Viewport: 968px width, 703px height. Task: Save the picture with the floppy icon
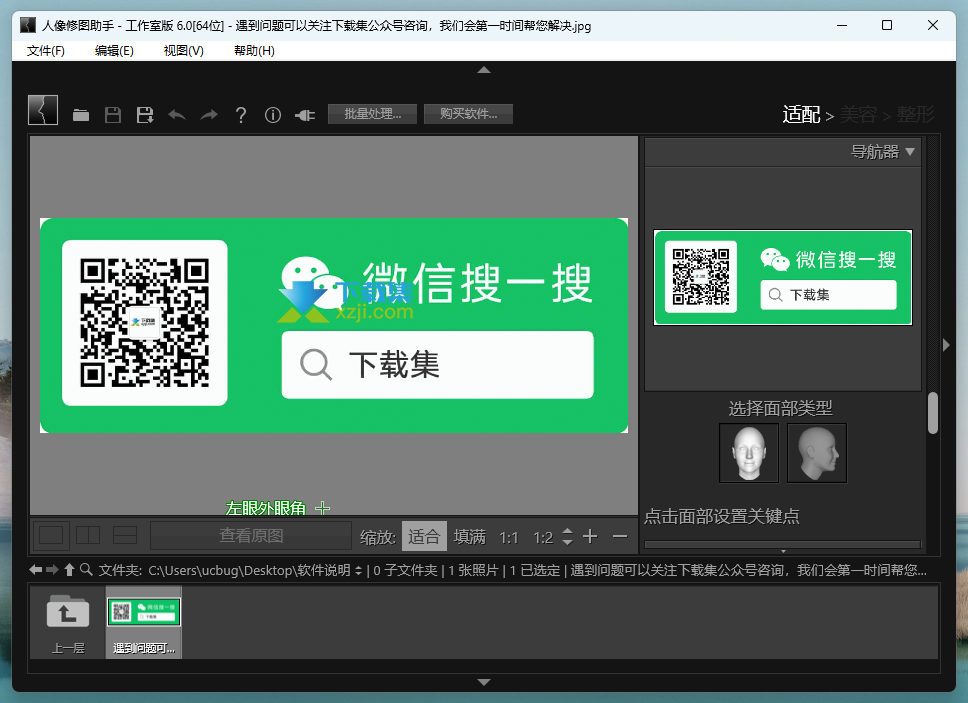pyautogui.click(x=113, y=115)
